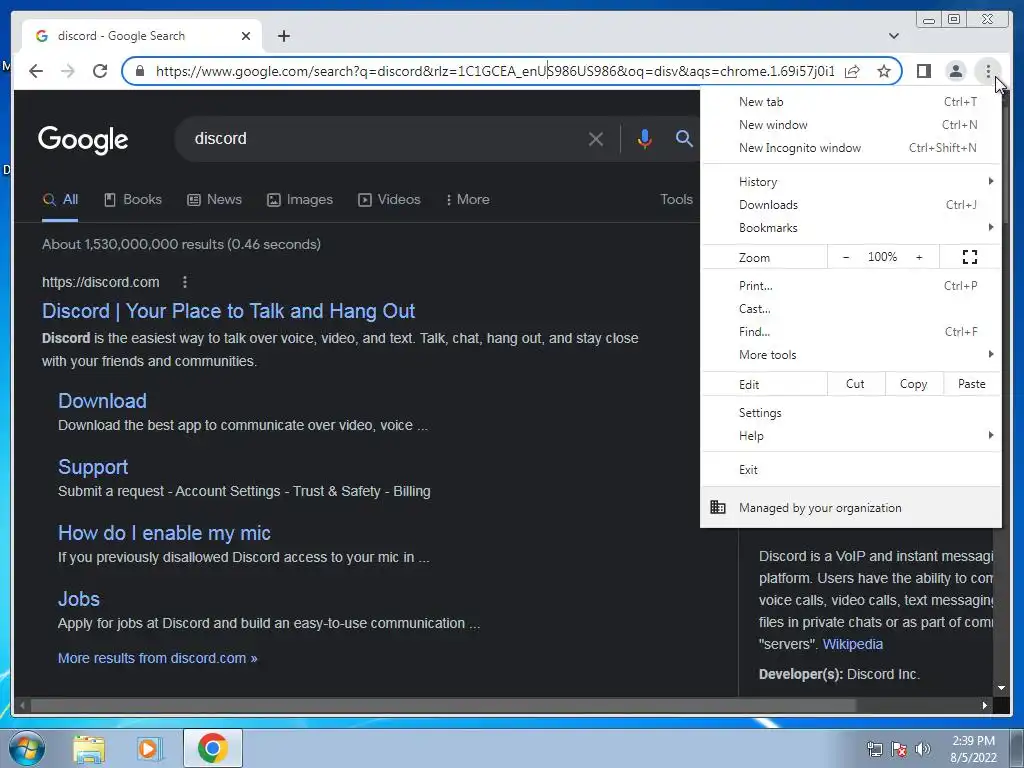This screenshot has width=1024, height=768.
Task: Expand the Bookmarks submenu
Action: point(851,227)
